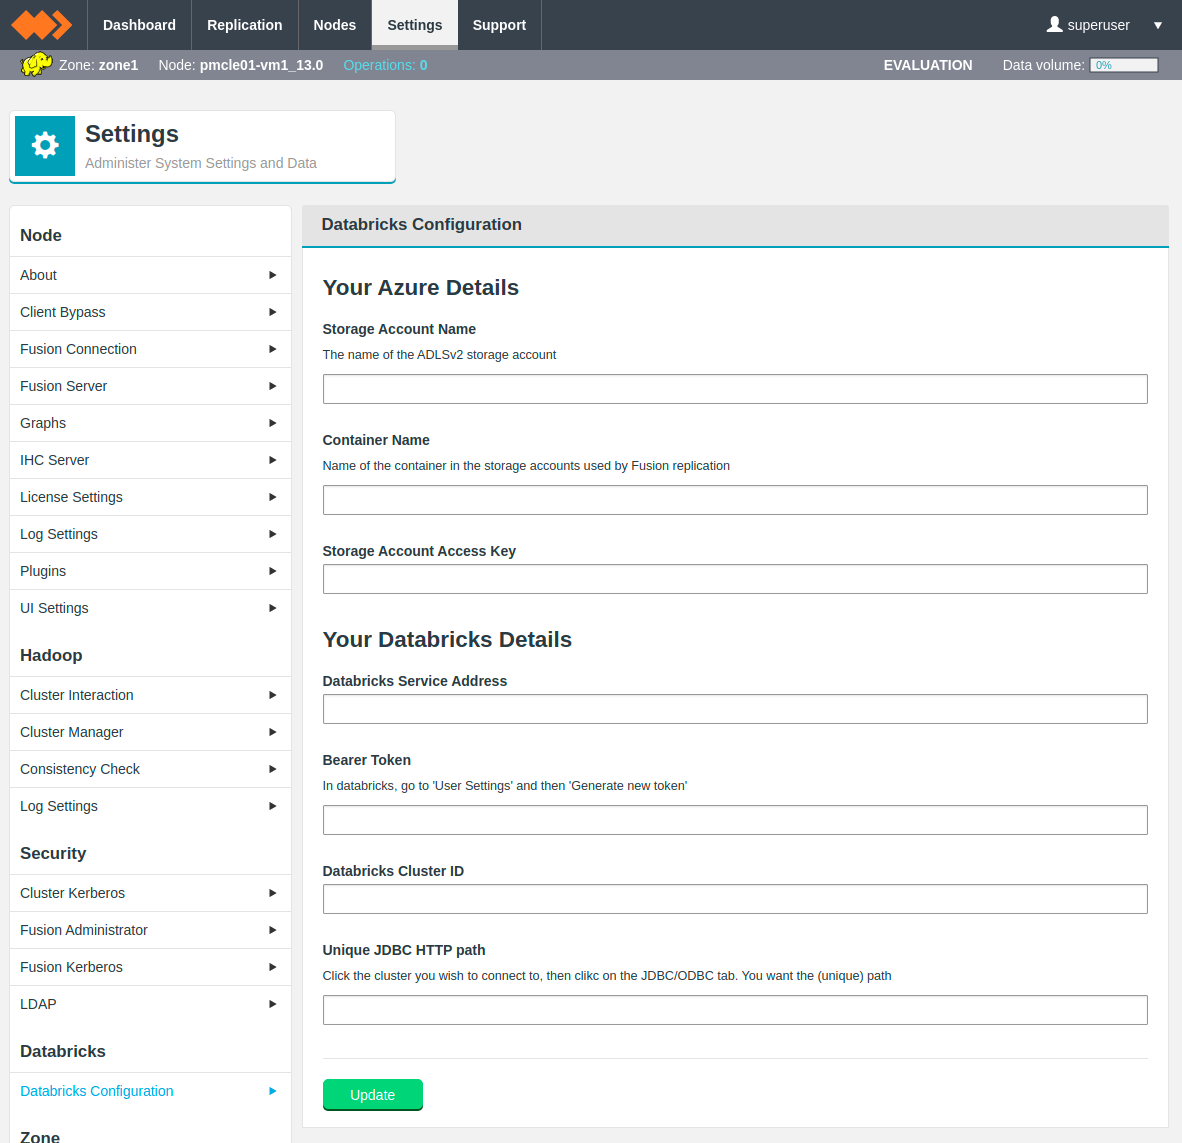The image size is (1182, 1143).
Task: Open Fusion Administrator settings
Action: click(150, 930)
